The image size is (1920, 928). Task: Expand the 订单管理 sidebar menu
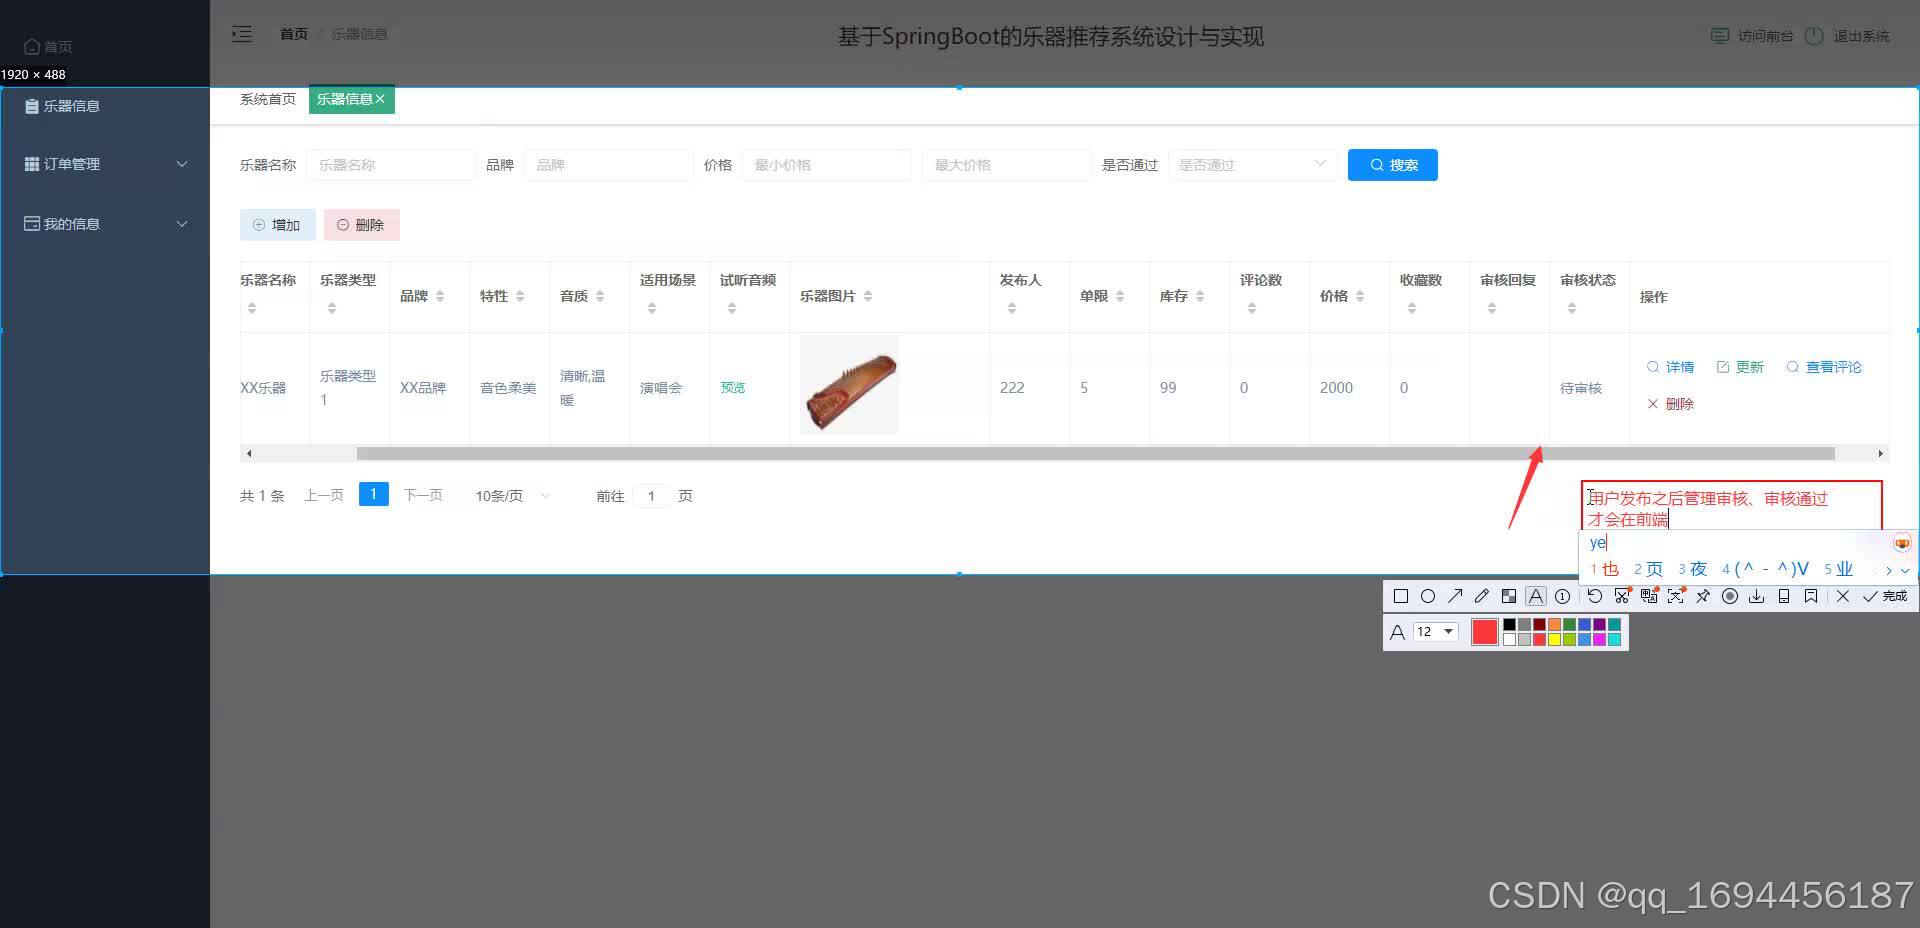[x=105, y=164]
